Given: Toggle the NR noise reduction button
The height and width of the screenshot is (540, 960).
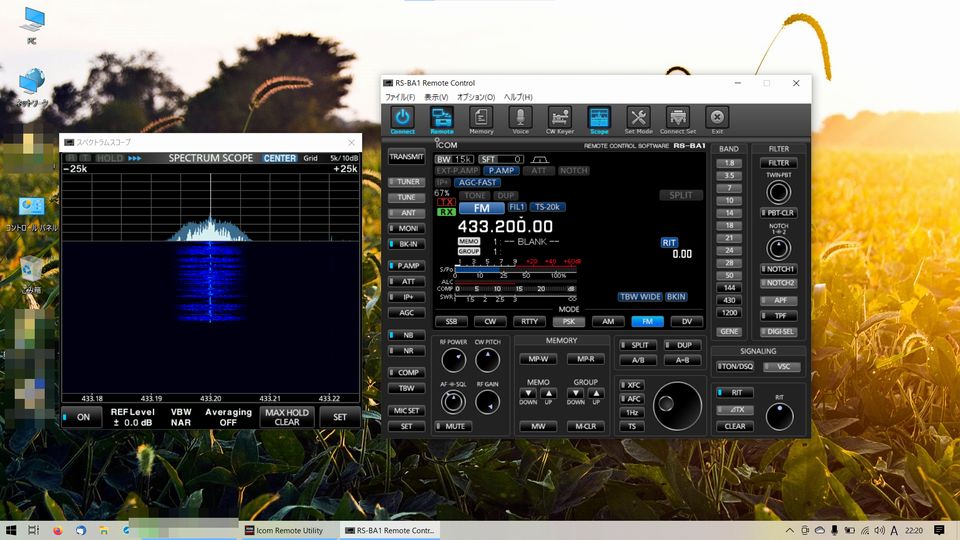Looking at the screenshot, I should coord(407,351).
